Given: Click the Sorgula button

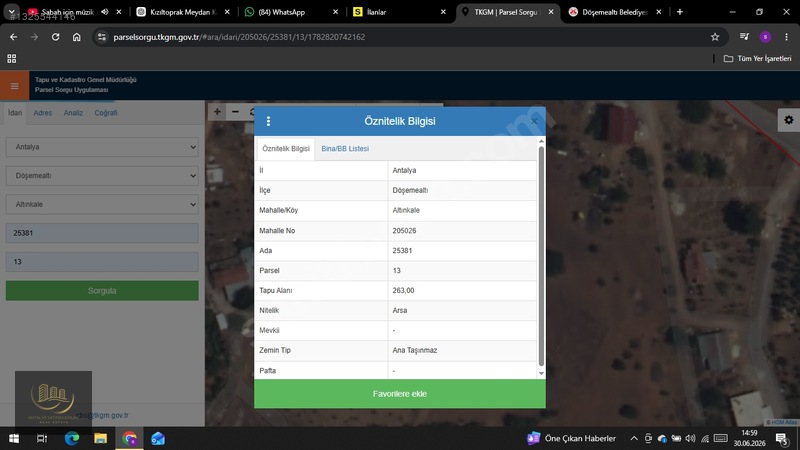Looking at the screenshot, I should pyautogui.click(x=102, y=290).
